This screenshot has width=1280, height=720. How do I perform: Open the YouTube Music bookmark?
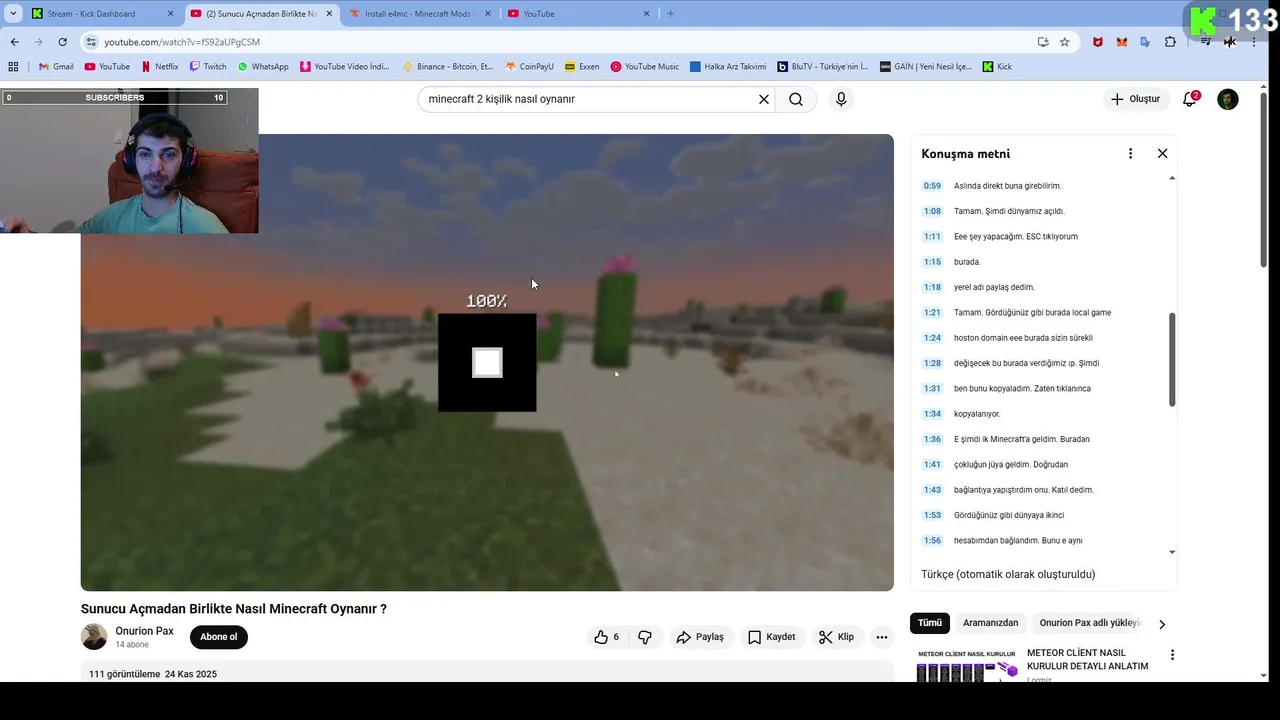pyautogui.click(x=645, y=67)
